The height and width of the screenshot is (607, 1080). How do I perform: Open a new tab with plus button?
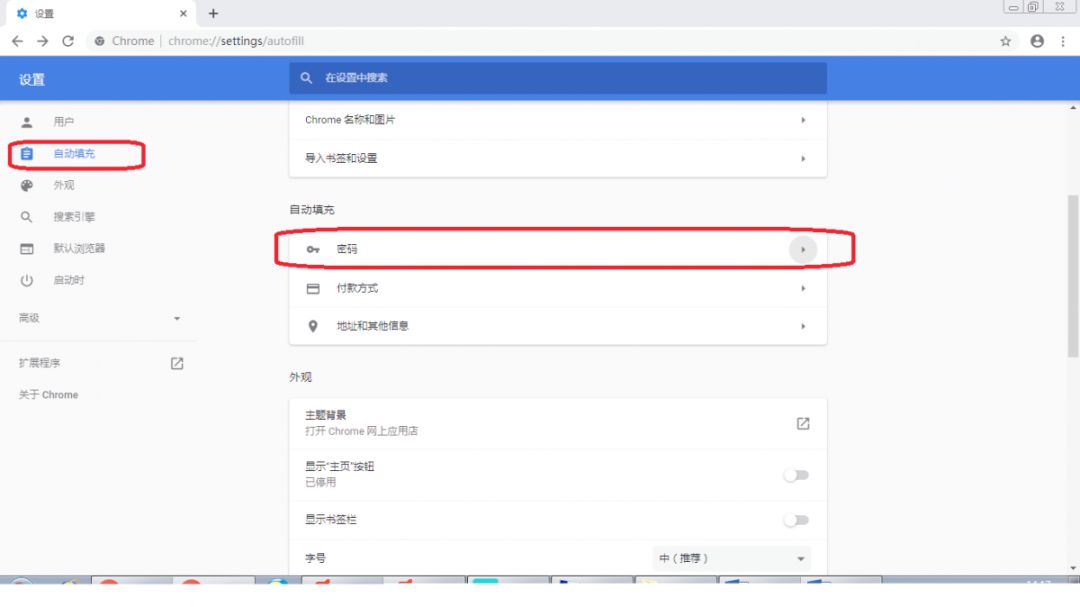214,14
